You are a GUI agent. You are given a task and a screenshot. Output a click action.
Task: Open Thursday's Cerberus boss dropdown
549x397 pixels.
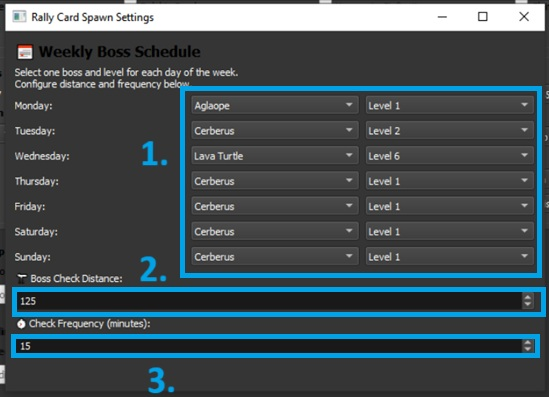point(275,181)
